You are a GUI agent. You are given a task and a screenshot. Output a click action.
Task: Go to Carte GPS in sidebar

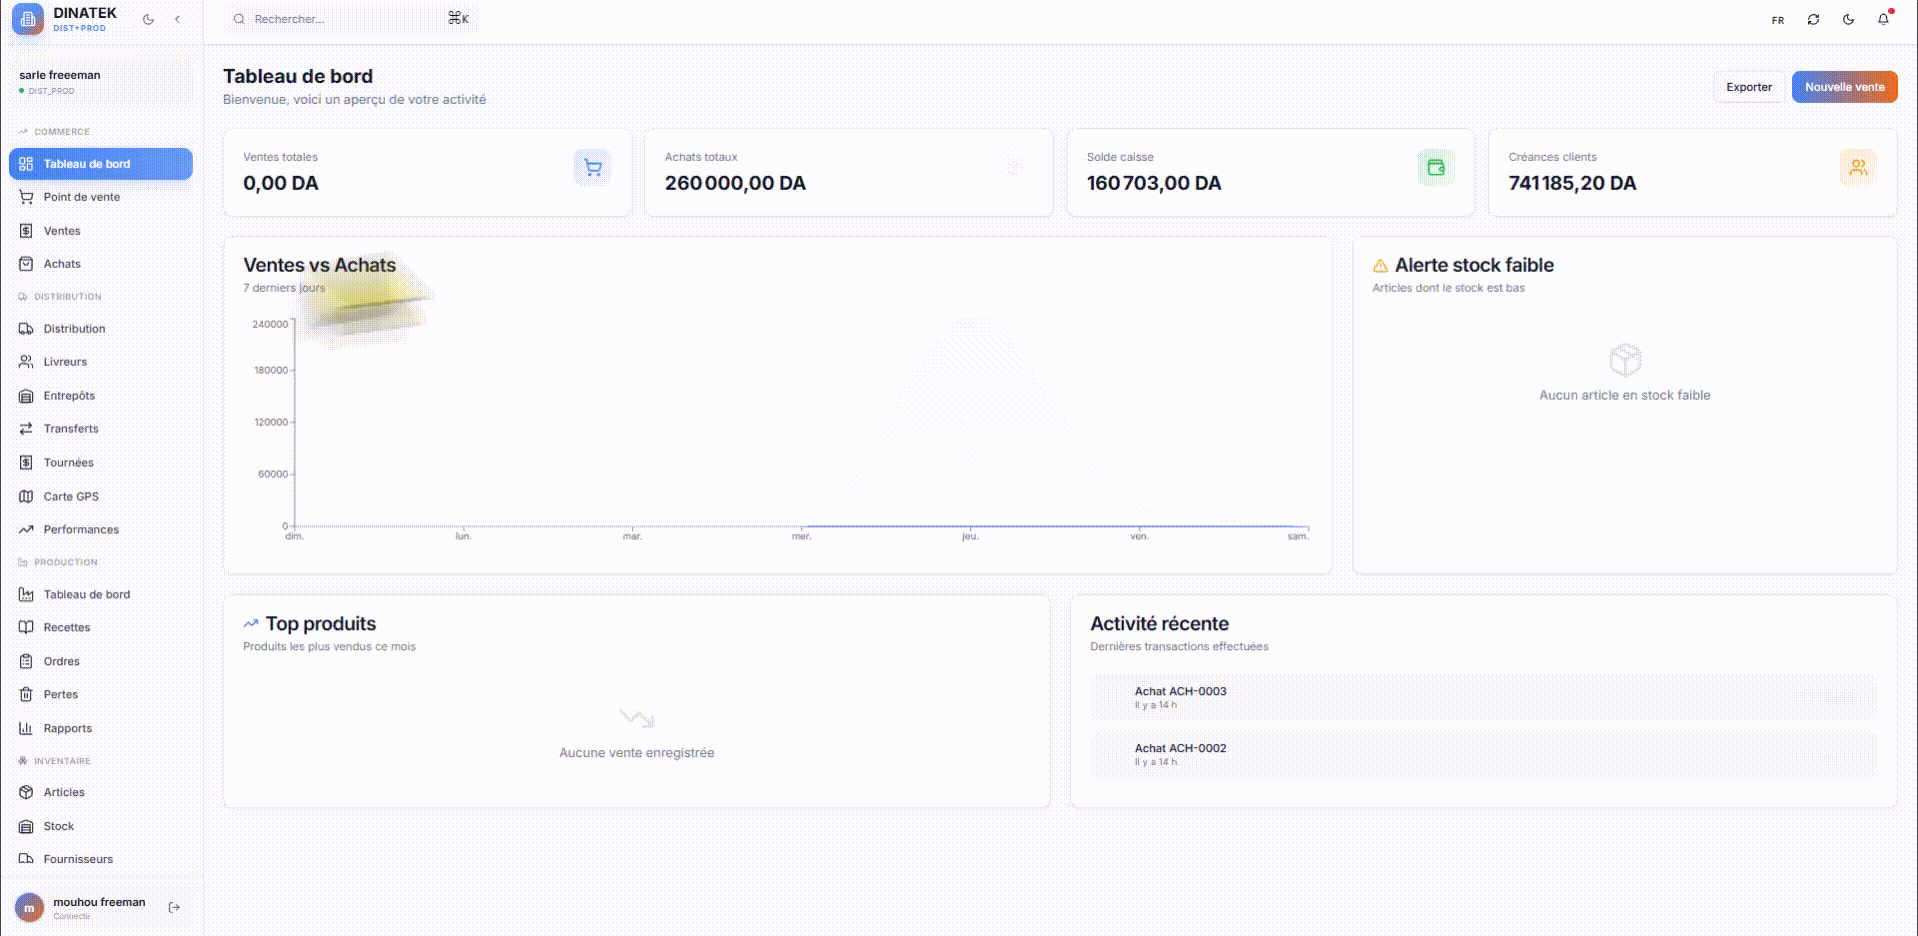[71, 496]
